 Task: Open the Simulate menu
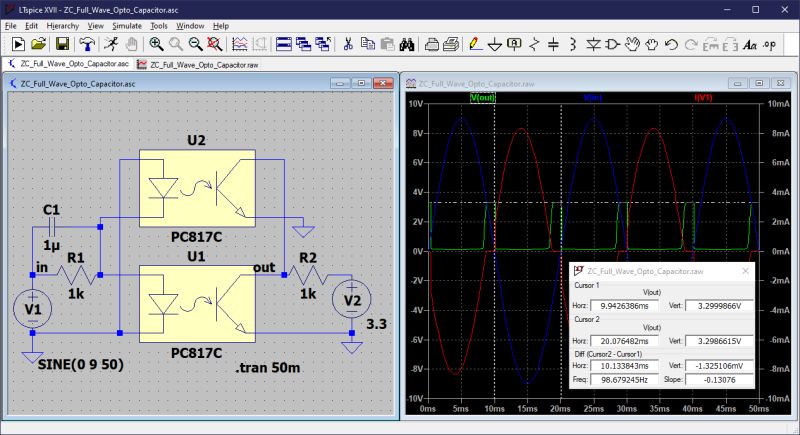click(127, 25)
